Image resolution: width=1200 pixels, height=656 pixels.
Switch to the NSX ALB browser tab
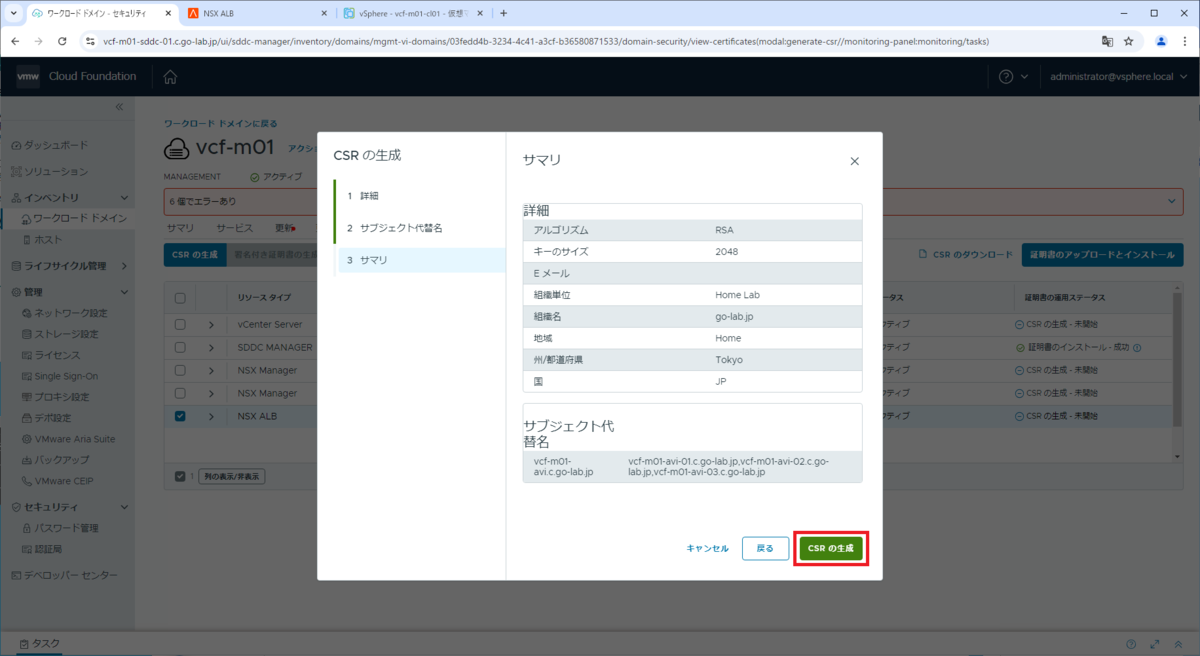pos(257,13)
